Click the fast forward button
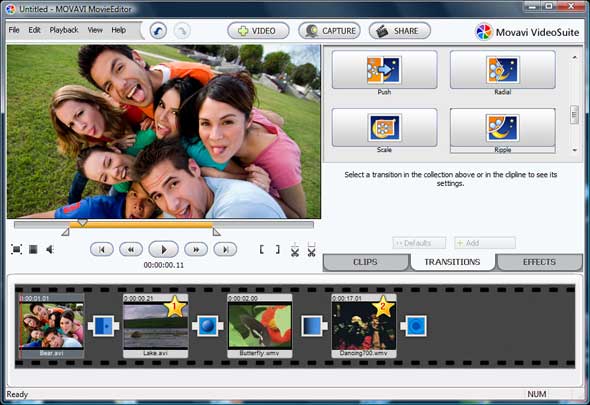590x405 pixels. tap(196, 249)
